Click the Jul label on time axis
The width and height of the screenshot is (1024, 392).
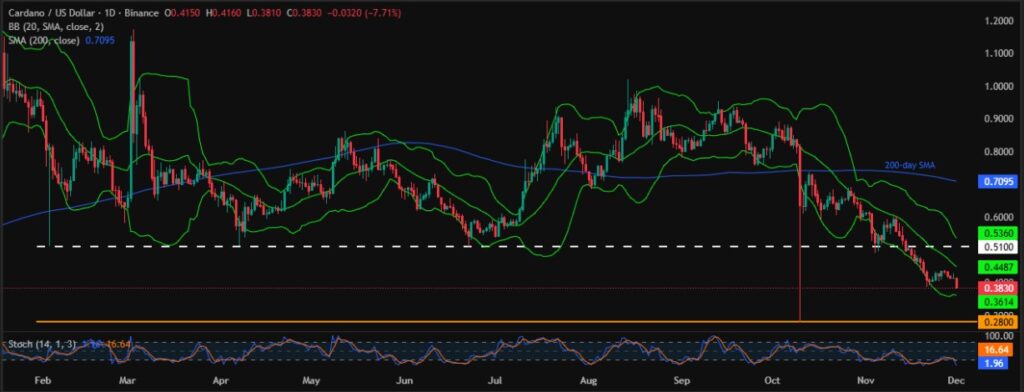[494, 380]
